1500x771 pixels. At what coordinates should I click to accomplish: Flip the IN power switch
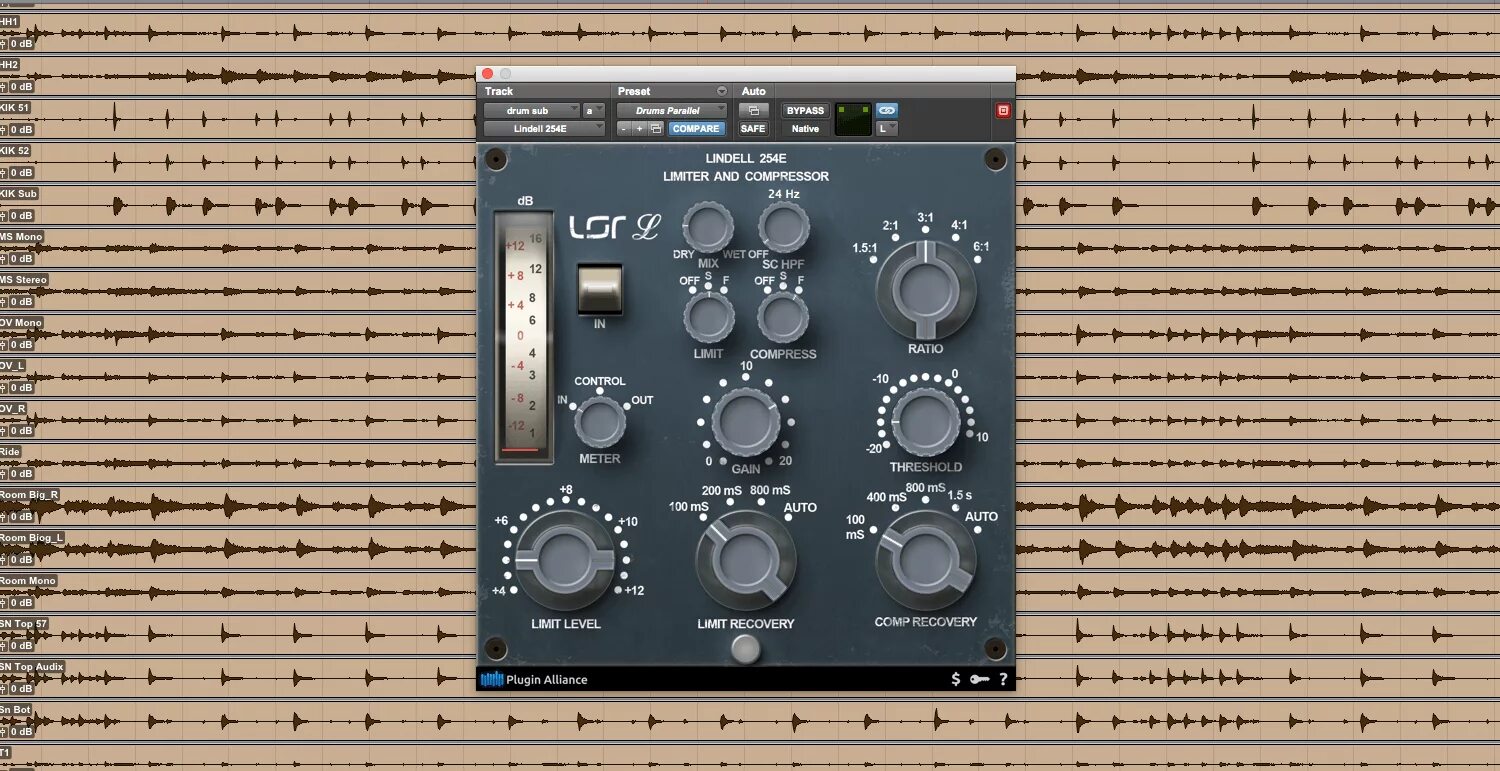tap(600, 290)
